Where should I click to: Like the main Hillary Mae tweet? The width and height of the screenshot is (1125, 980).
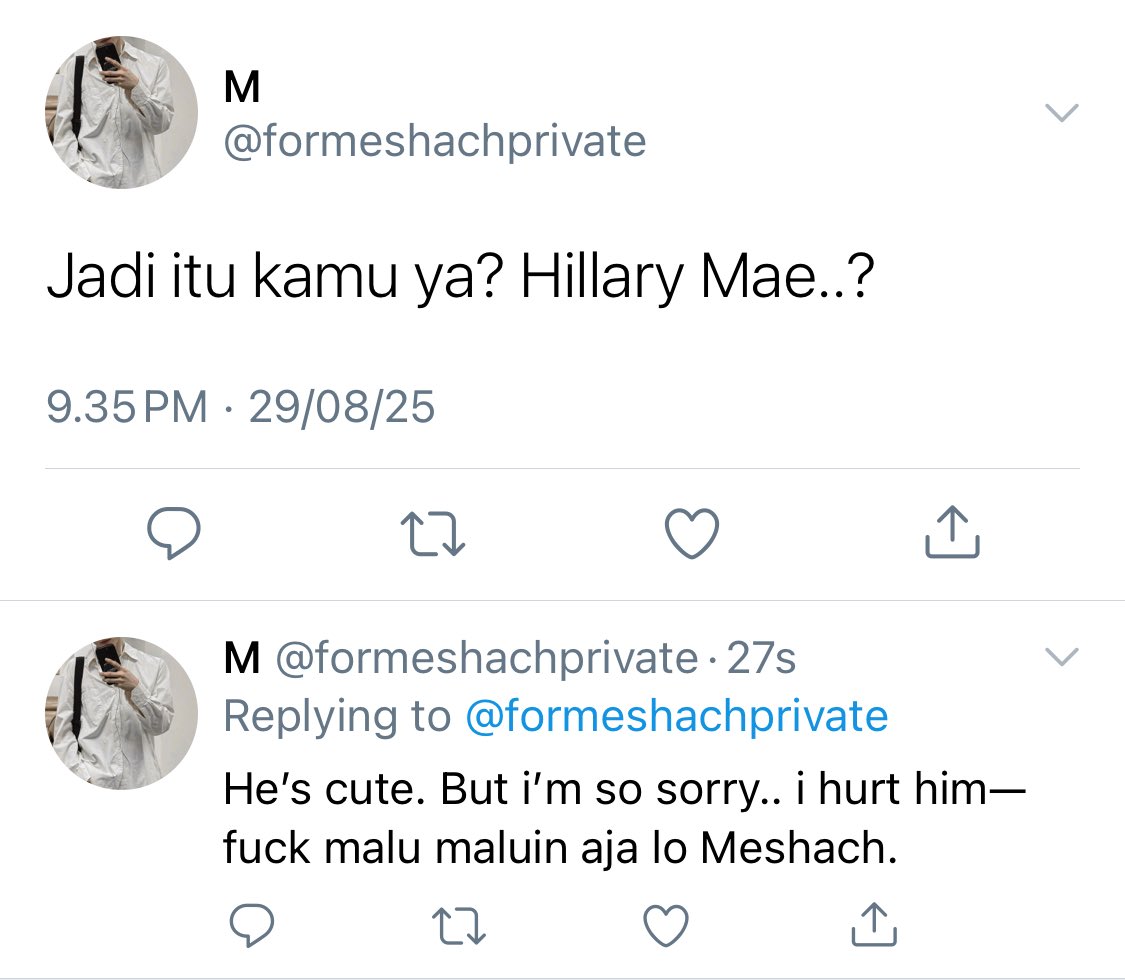point(692,533)
